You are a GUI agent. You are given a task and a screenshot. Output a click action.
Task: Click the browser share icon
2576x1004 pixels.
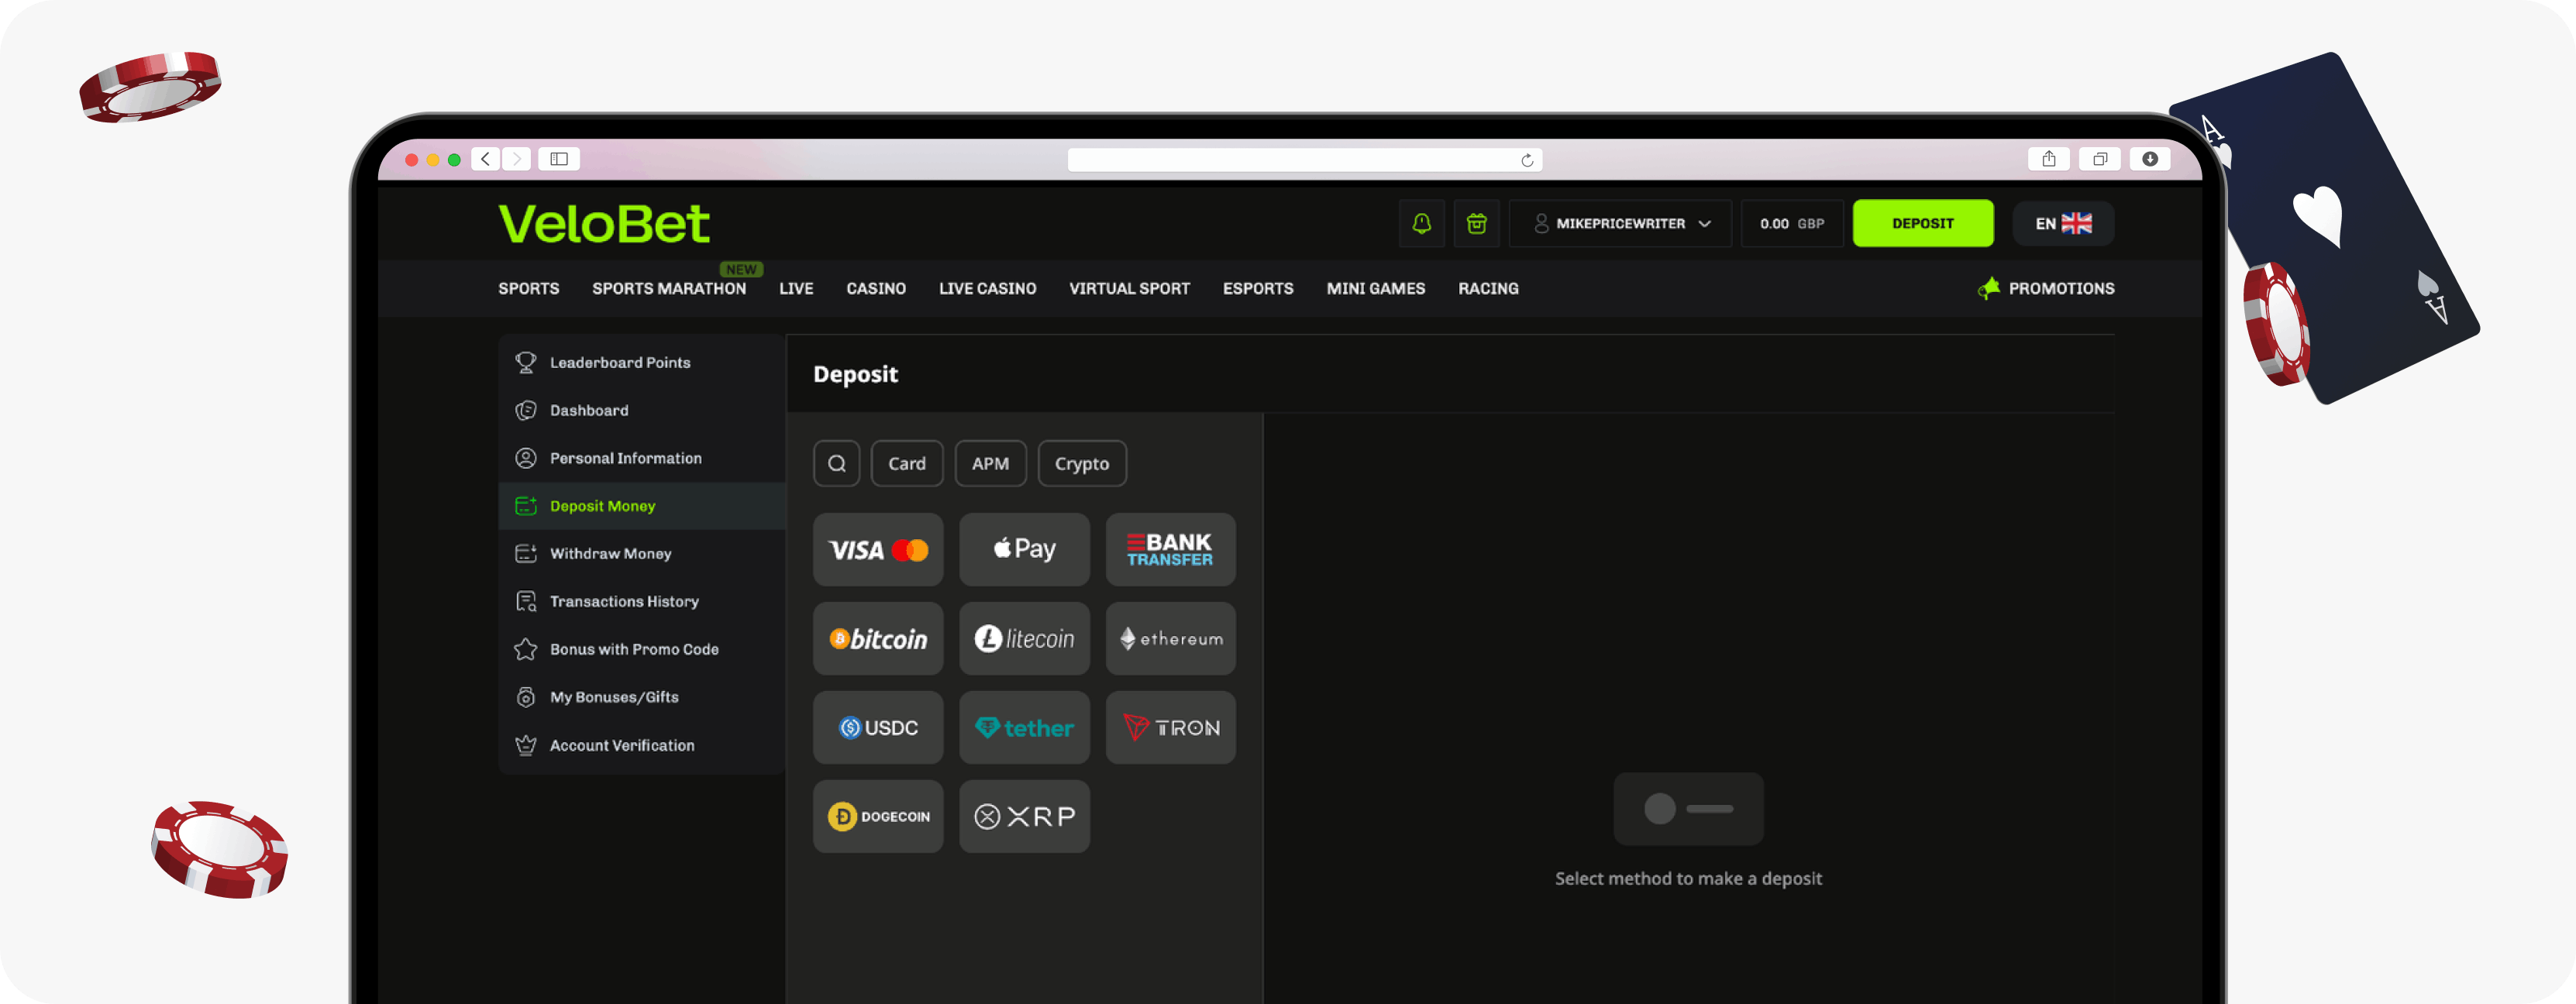pos(2049,159)
